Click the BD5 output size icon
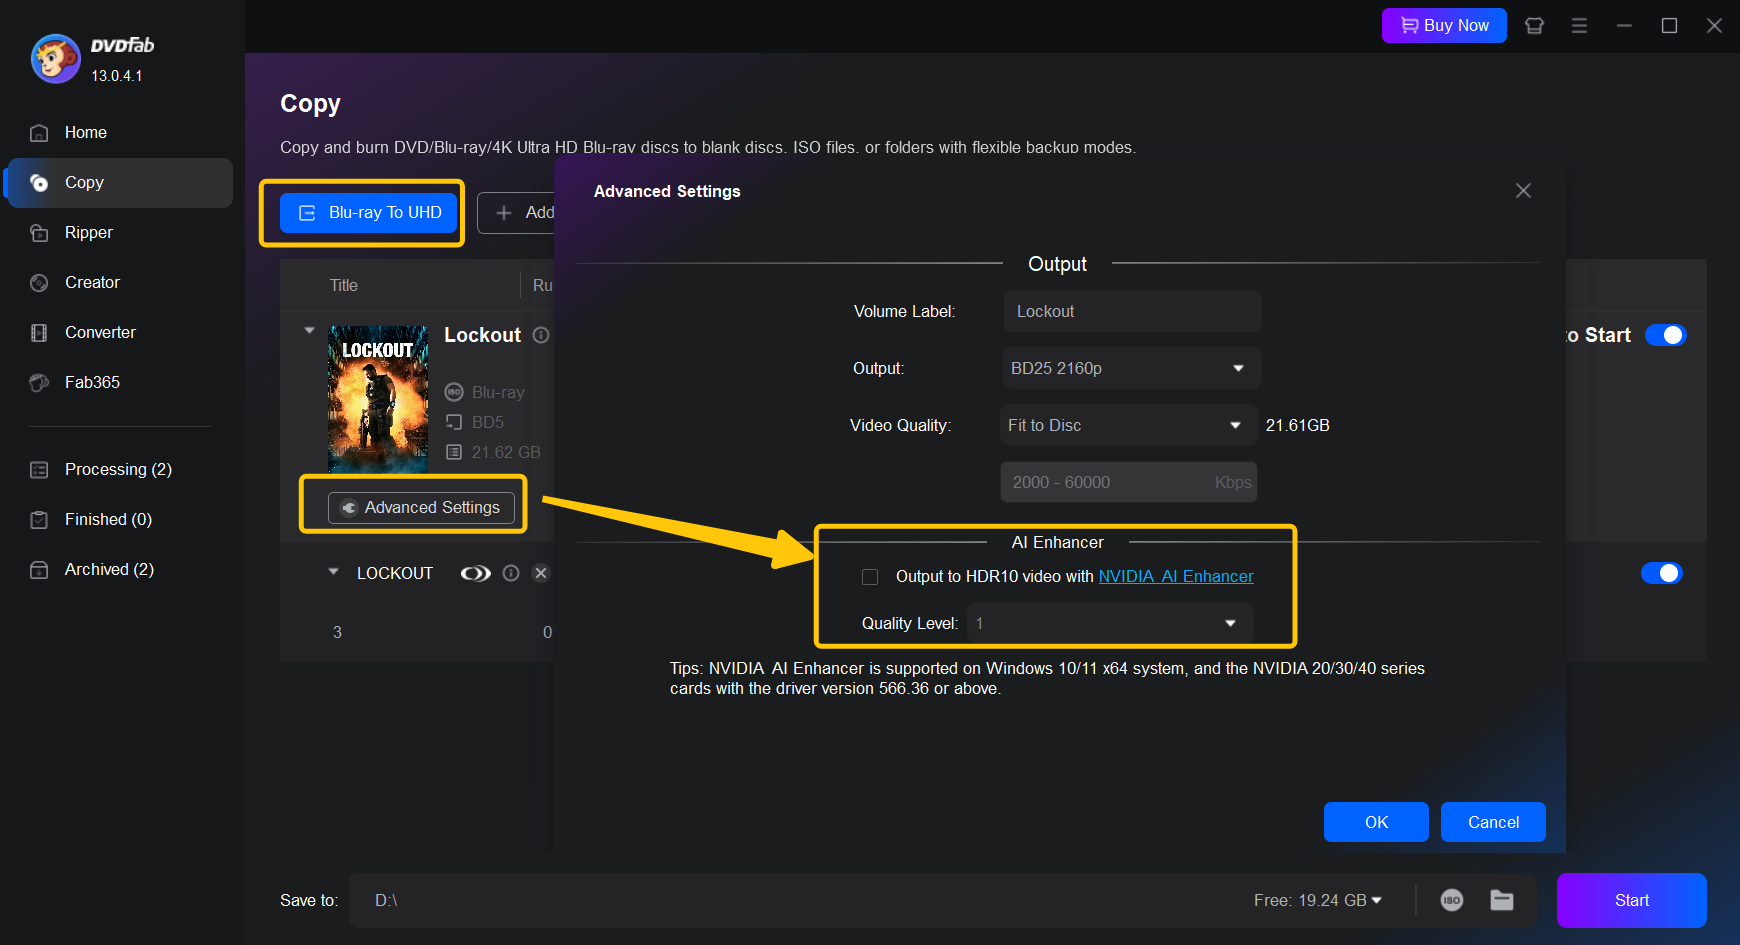The height and width of the screenshot is (945, 1740). point(454,422)
